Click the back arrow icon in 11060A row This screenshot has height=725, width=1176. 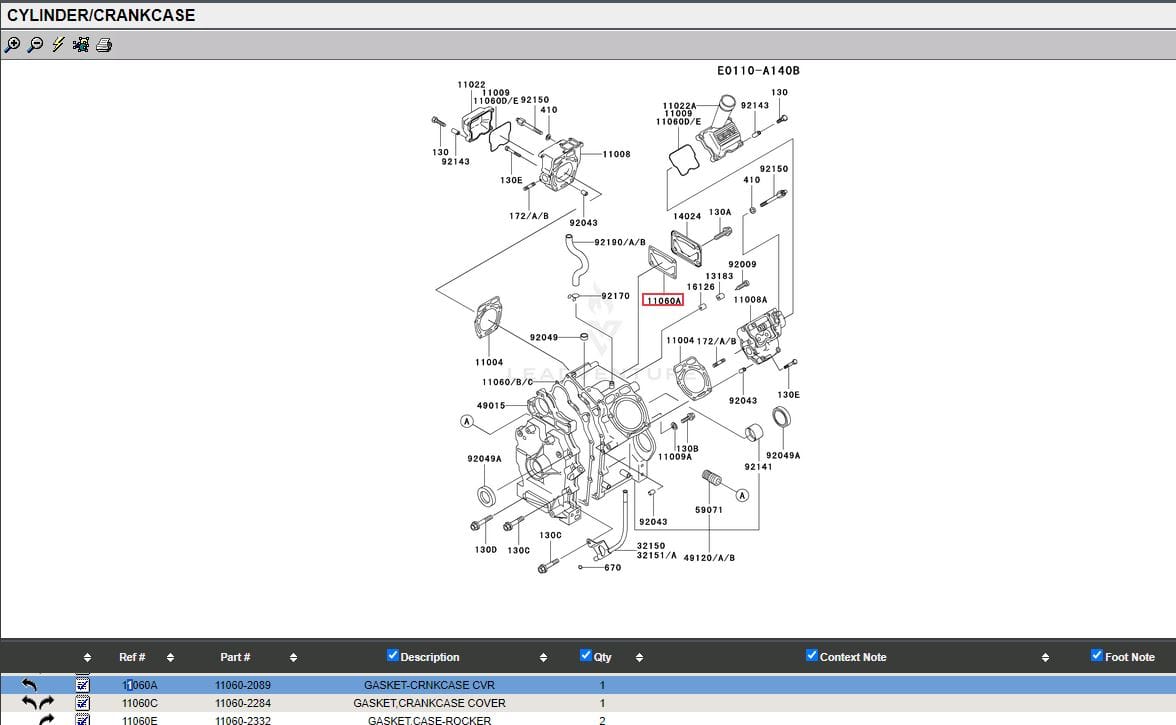click(29, 685)
